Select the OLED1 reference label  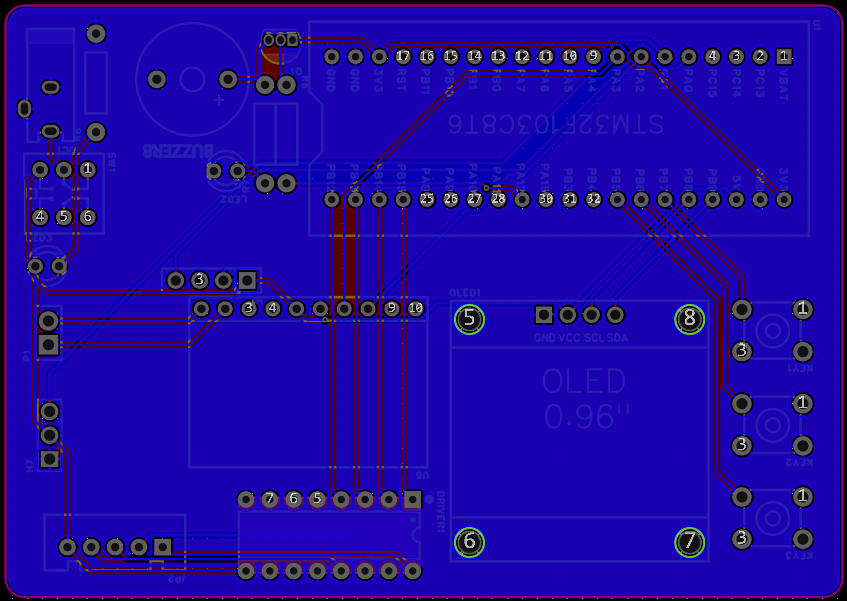tap(465, 293)
